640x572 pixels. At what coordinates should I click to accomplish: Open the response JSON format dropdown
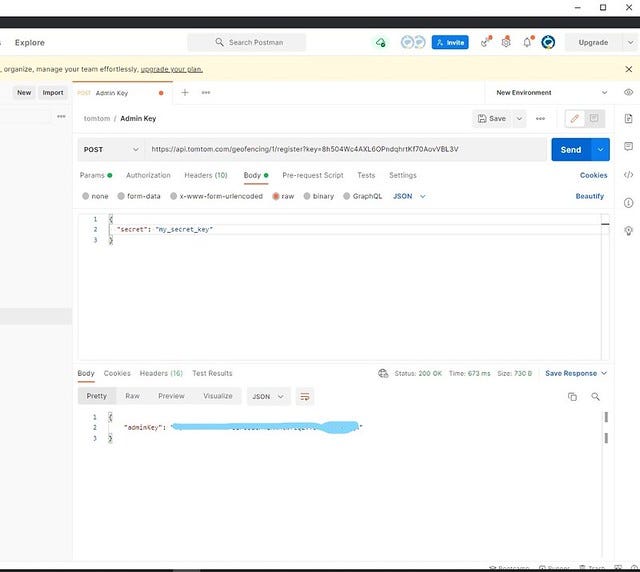pyautogui.click(x=268, y=396)
